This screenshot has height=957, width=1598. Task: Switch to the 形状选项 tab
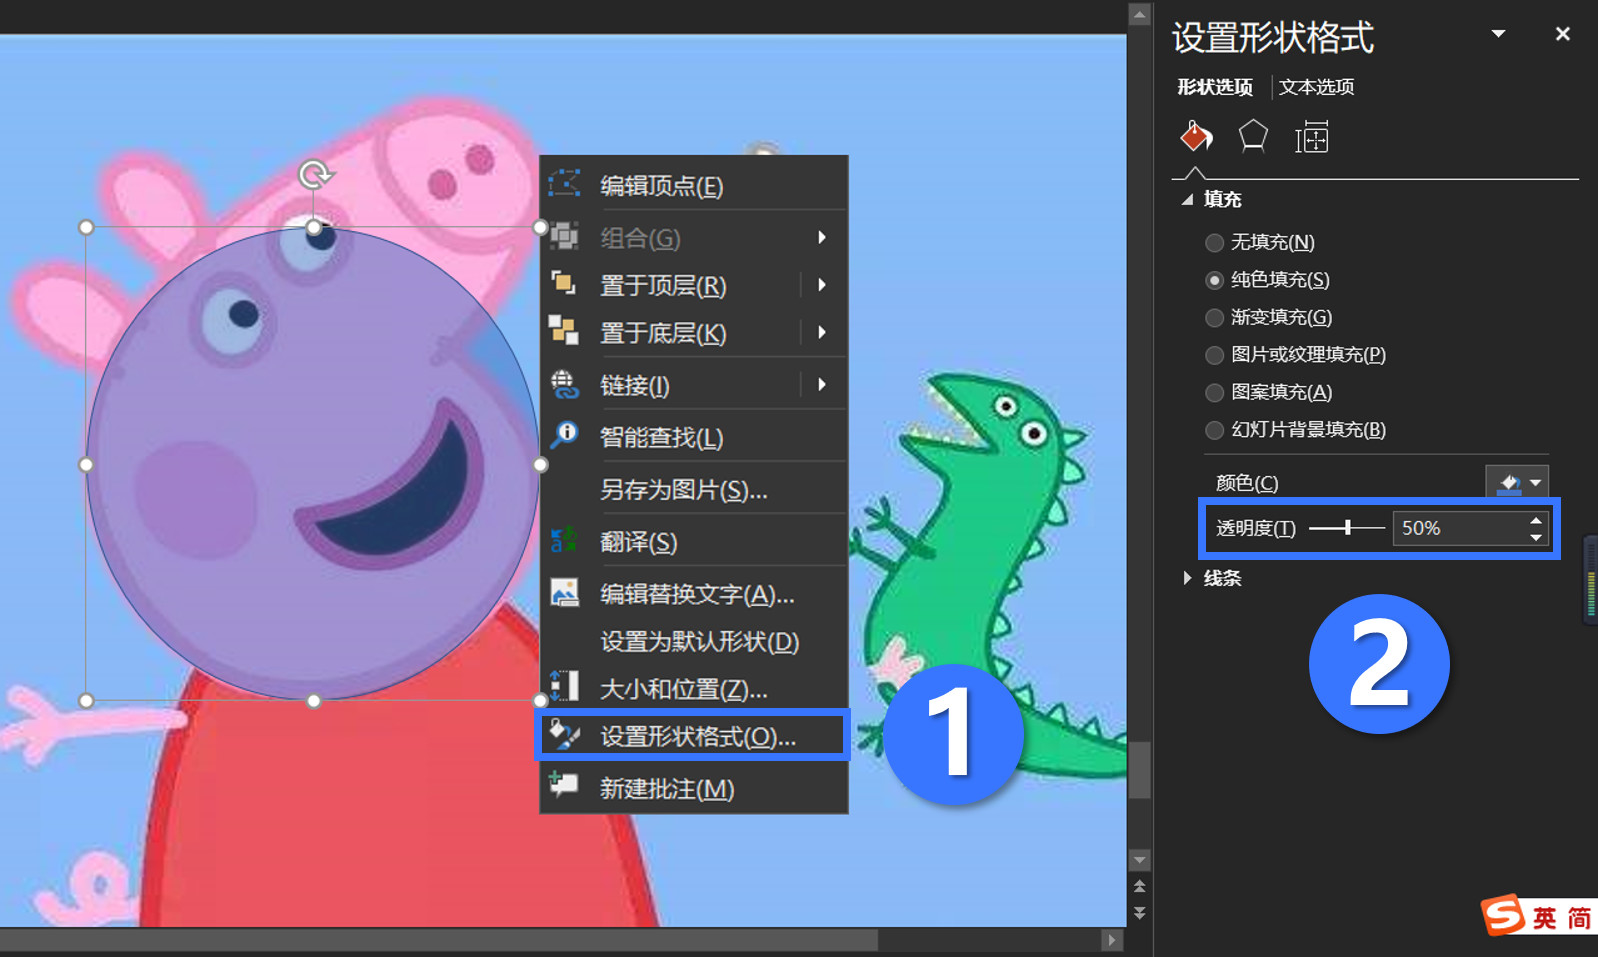pos(1215,87)
